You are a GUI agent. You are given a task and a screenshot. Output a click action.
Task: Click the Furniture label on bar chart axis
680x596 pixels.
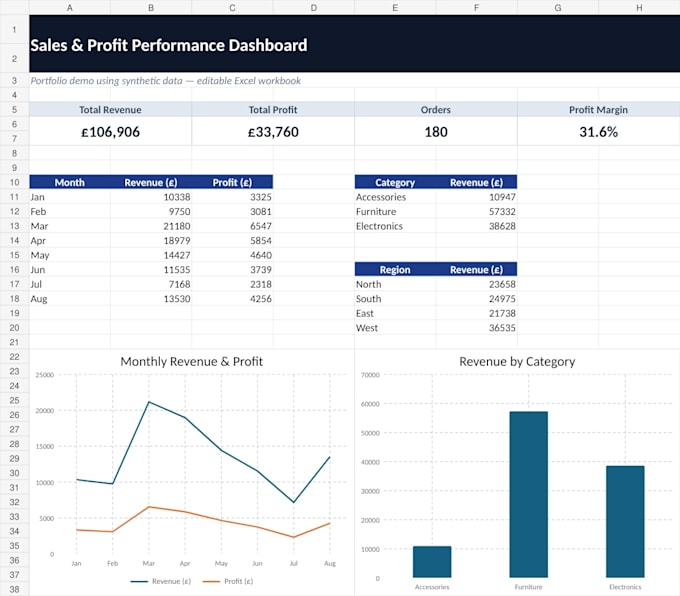tap(529, 587)
